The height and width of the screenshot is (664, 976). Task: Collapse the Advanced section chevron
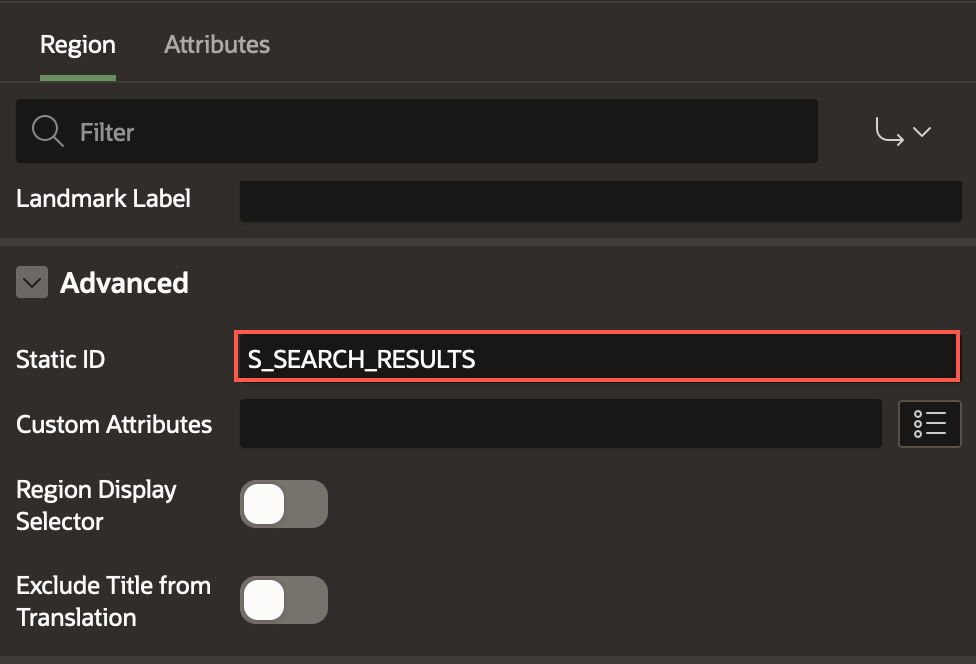(32, 283)
